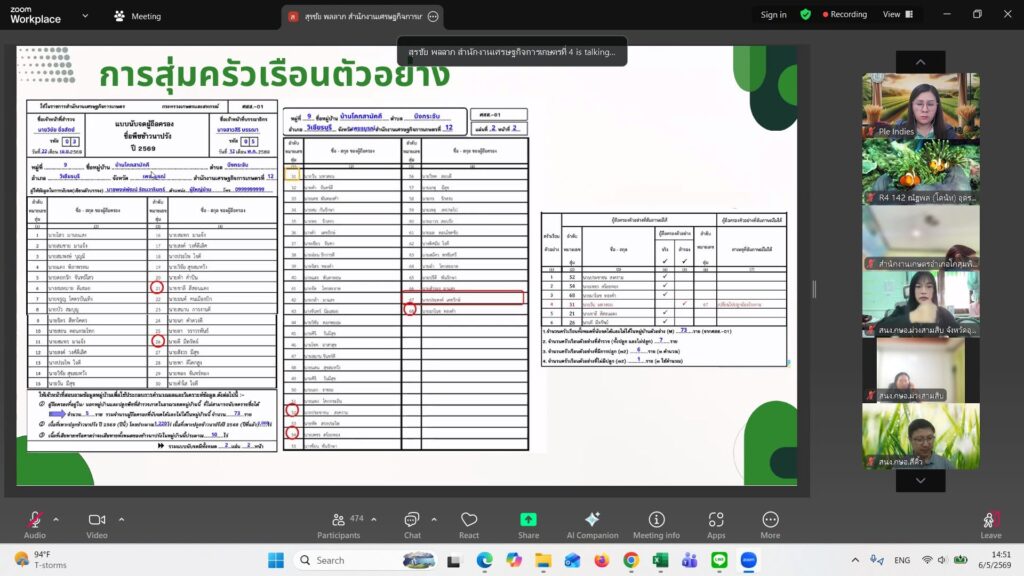Show Meeting info
This screenshot has height=576, width=1024.
tap(656, 525)
